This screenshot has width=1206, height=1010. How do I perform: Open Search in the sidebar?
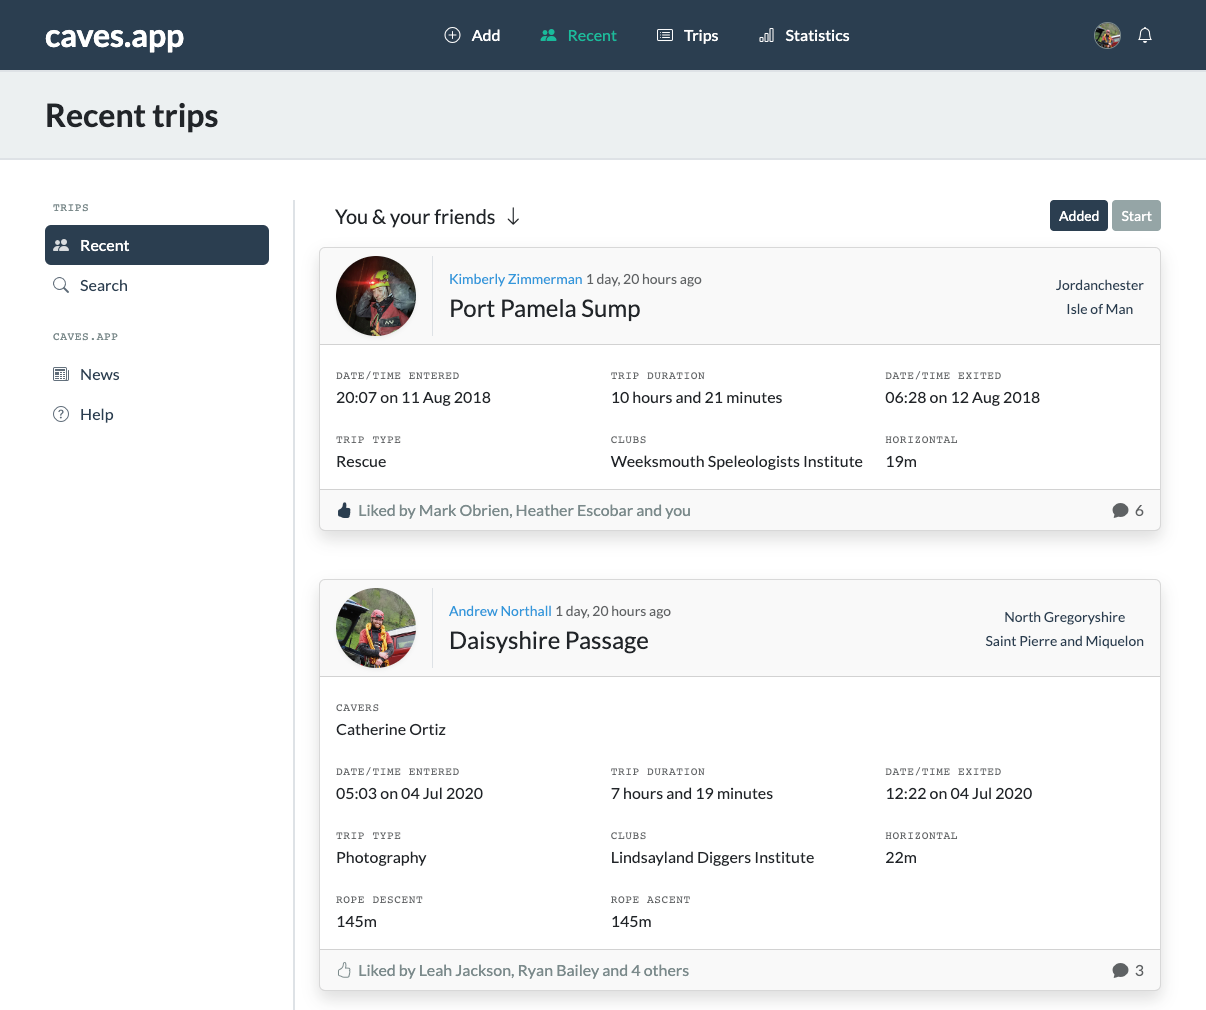click(103, 285)
